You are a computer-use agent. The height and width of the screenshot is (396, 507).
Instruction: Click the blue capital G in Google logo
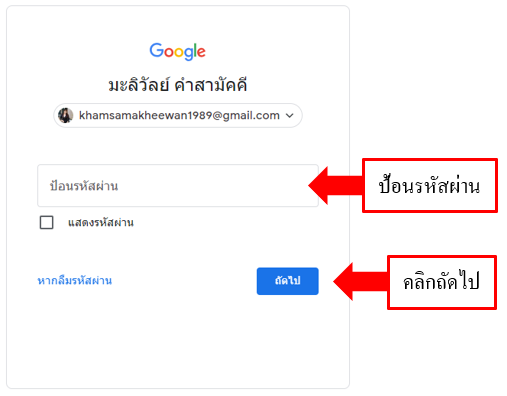(x=156, y=50)
